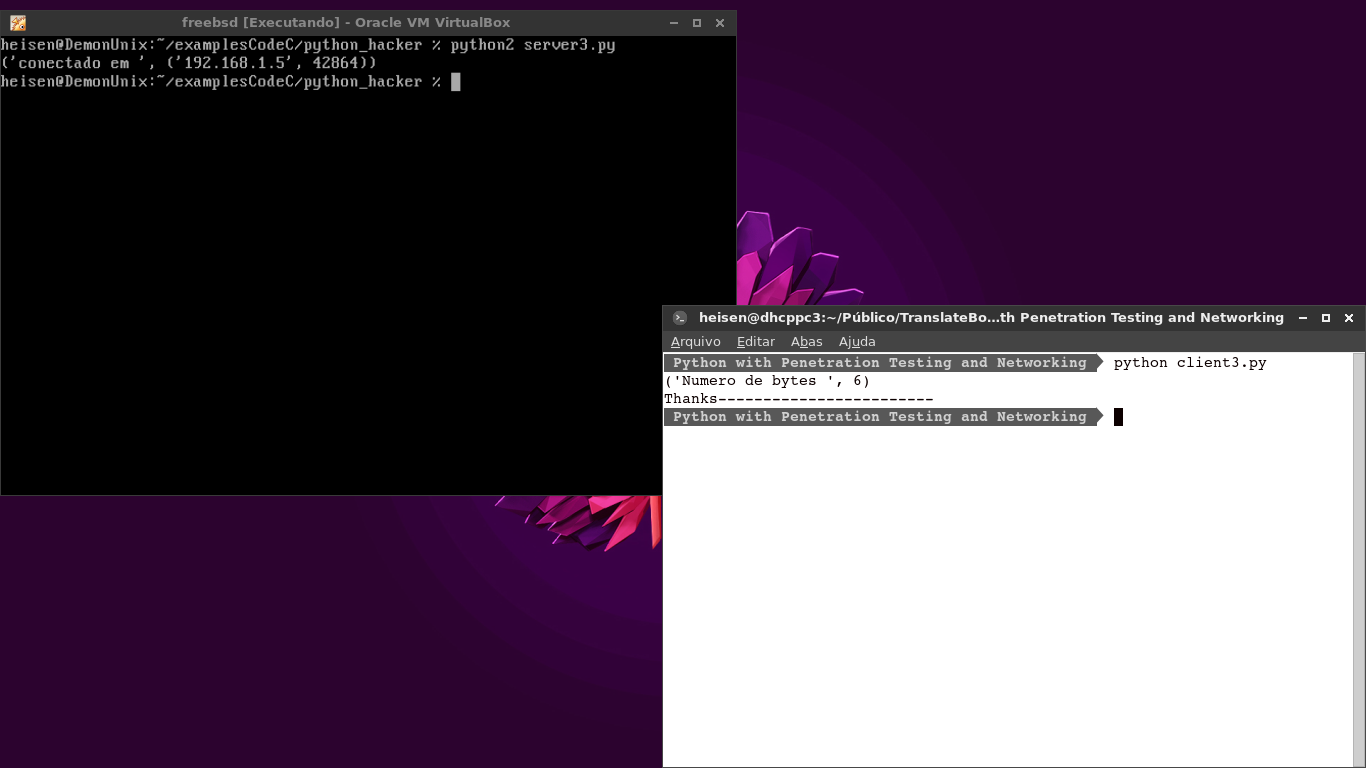Open the Ajuda menu

coord(857,342)
